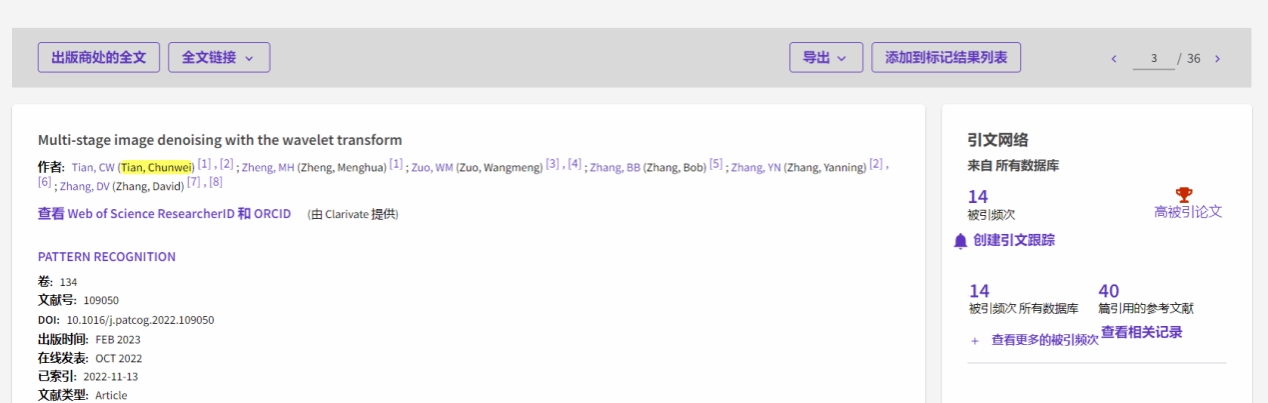Expand the 导出 export dropdown
This screenshot has height=403, width=1268.
coord(825,57)
